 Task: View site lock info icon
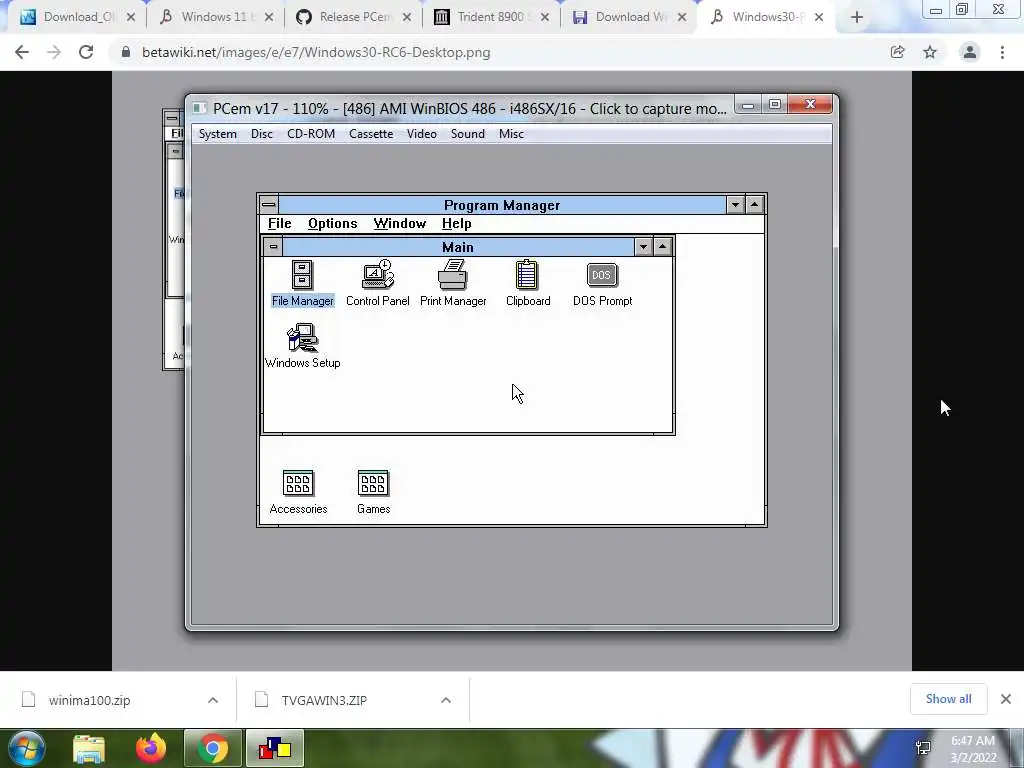tap(125, 52)
